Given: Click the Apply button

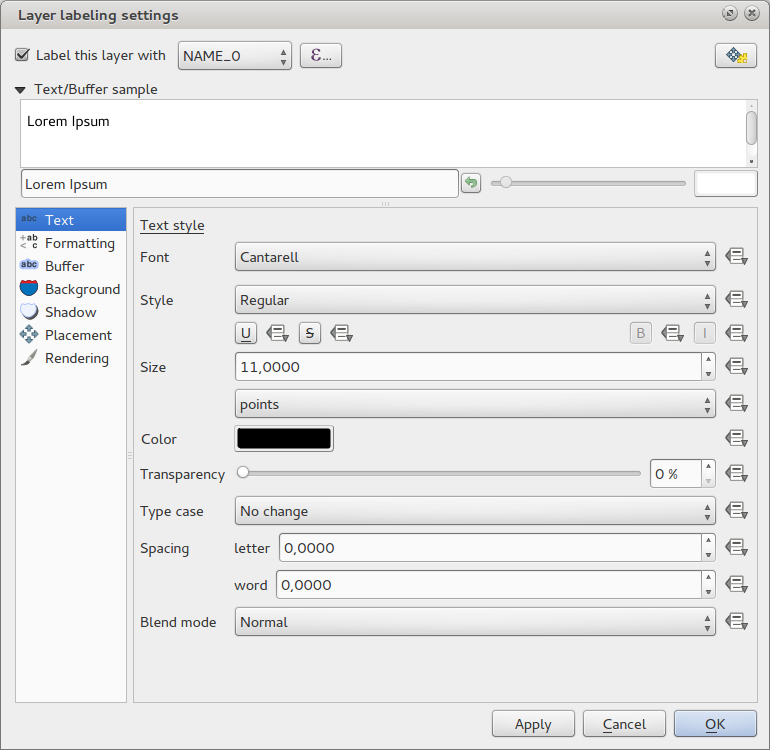Looking at the screenshot, I should click(x=533, y=724).
